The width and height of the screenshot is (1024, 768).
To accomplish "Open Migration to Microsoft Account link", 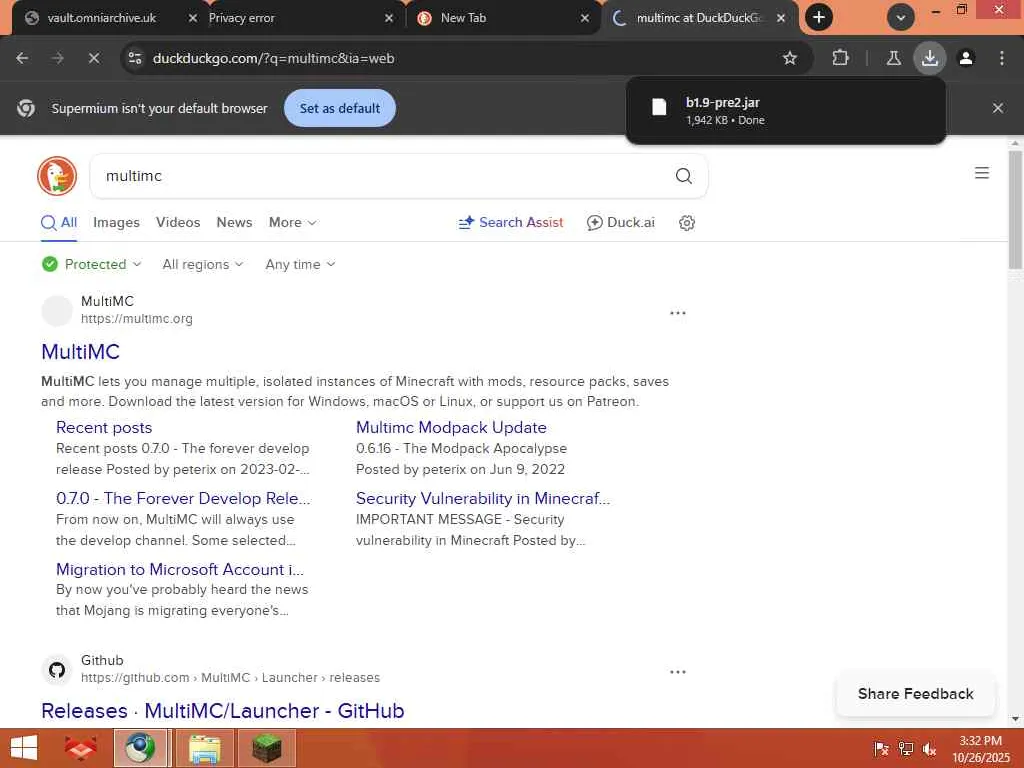I will click(180, 569).
